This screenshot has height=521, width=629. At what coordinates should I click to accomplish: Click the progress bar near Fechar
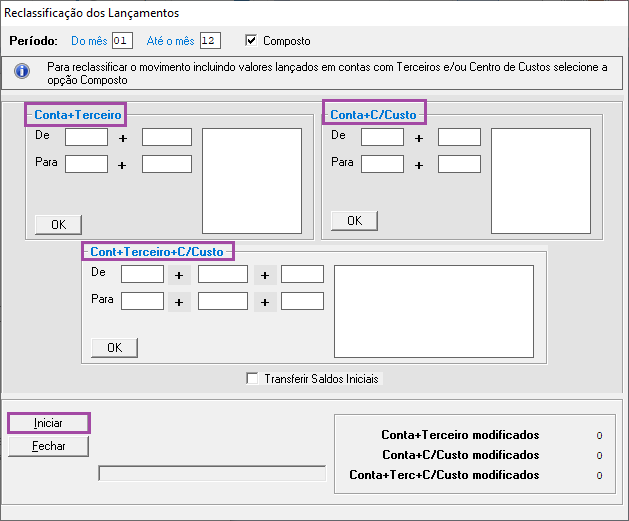pyautogui.click(x=212, y=473)
